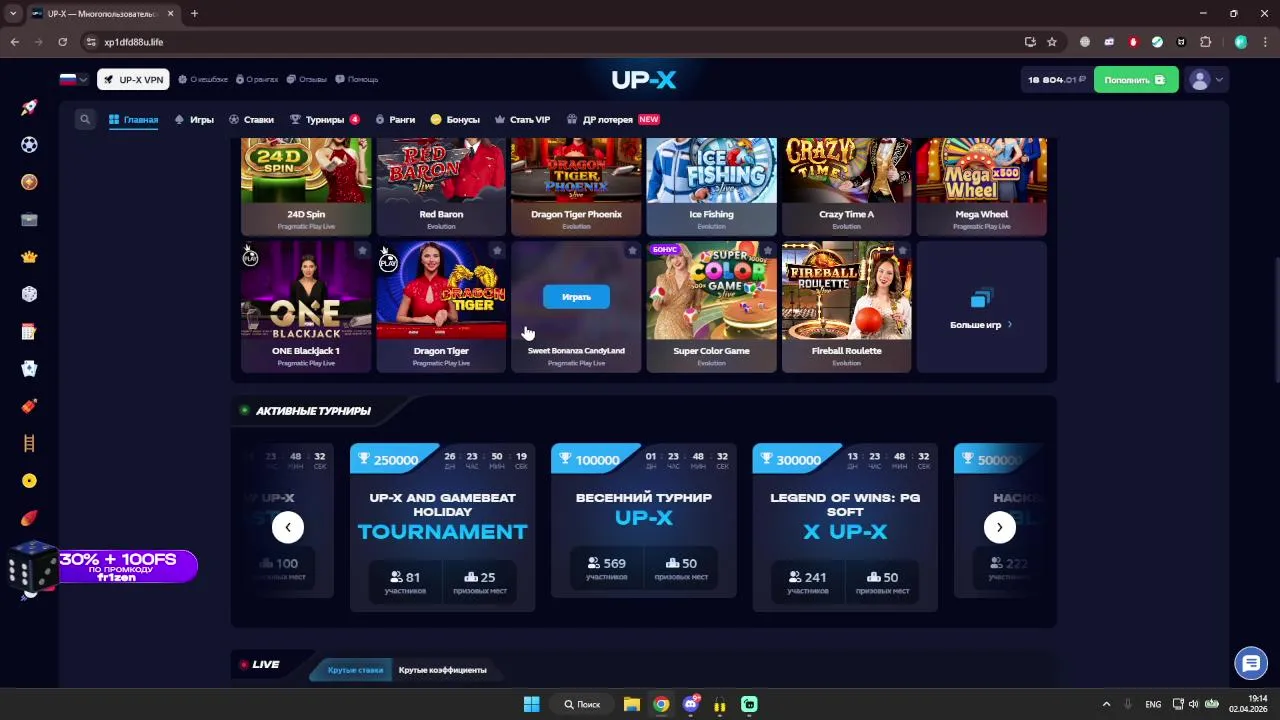
Task: Open a new browser tab
Action: click(x=194, y=14)
